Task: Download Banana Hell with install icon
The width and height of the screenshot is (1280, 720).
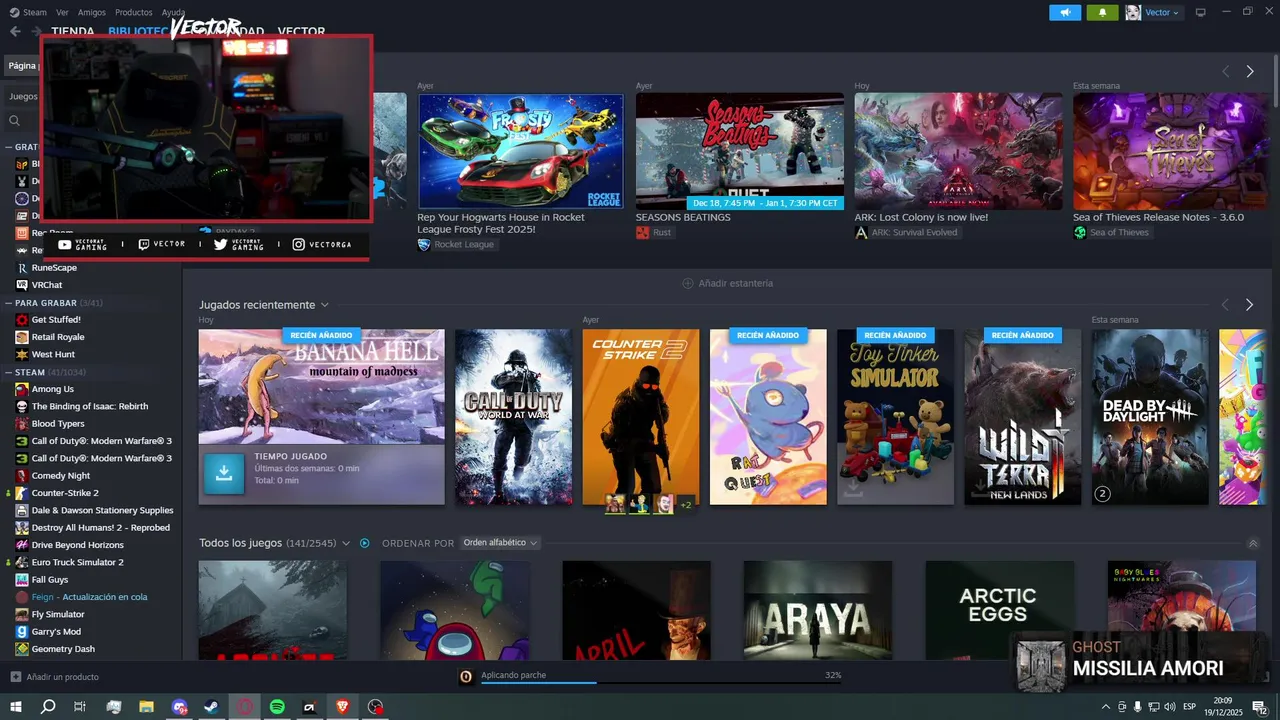Action: (x=224, y=474)
